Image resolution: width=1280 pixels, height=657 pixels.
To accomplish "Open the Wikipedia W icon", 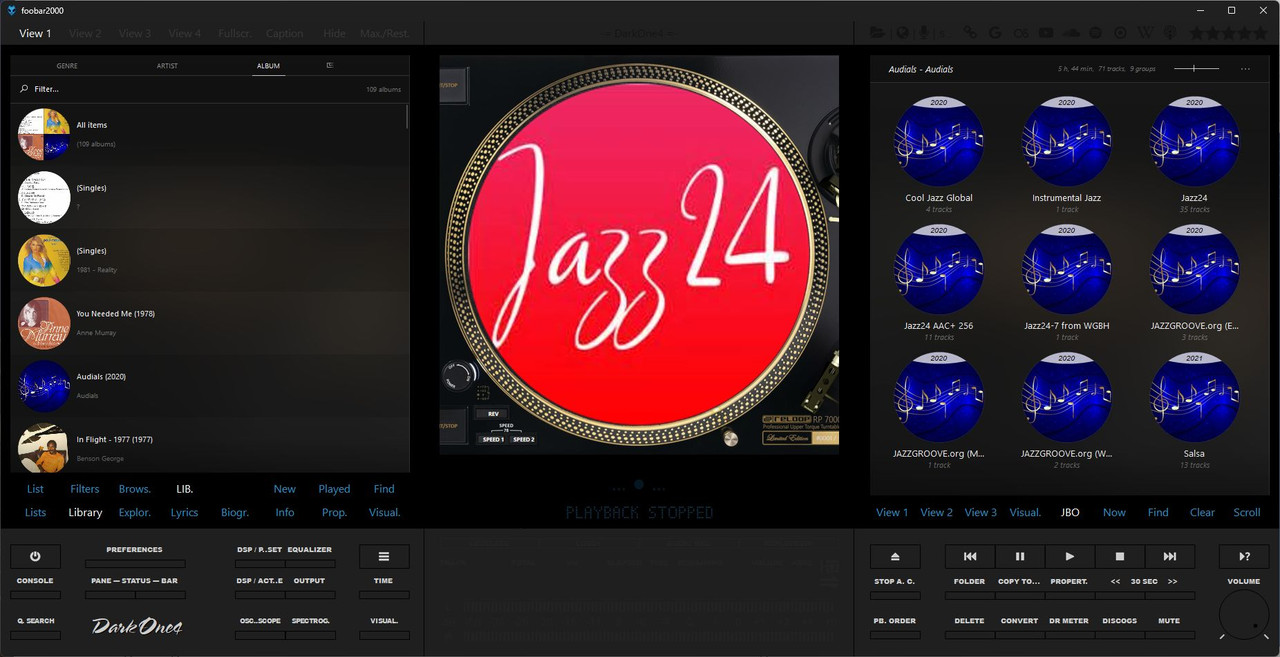I will coord(1146,33).
